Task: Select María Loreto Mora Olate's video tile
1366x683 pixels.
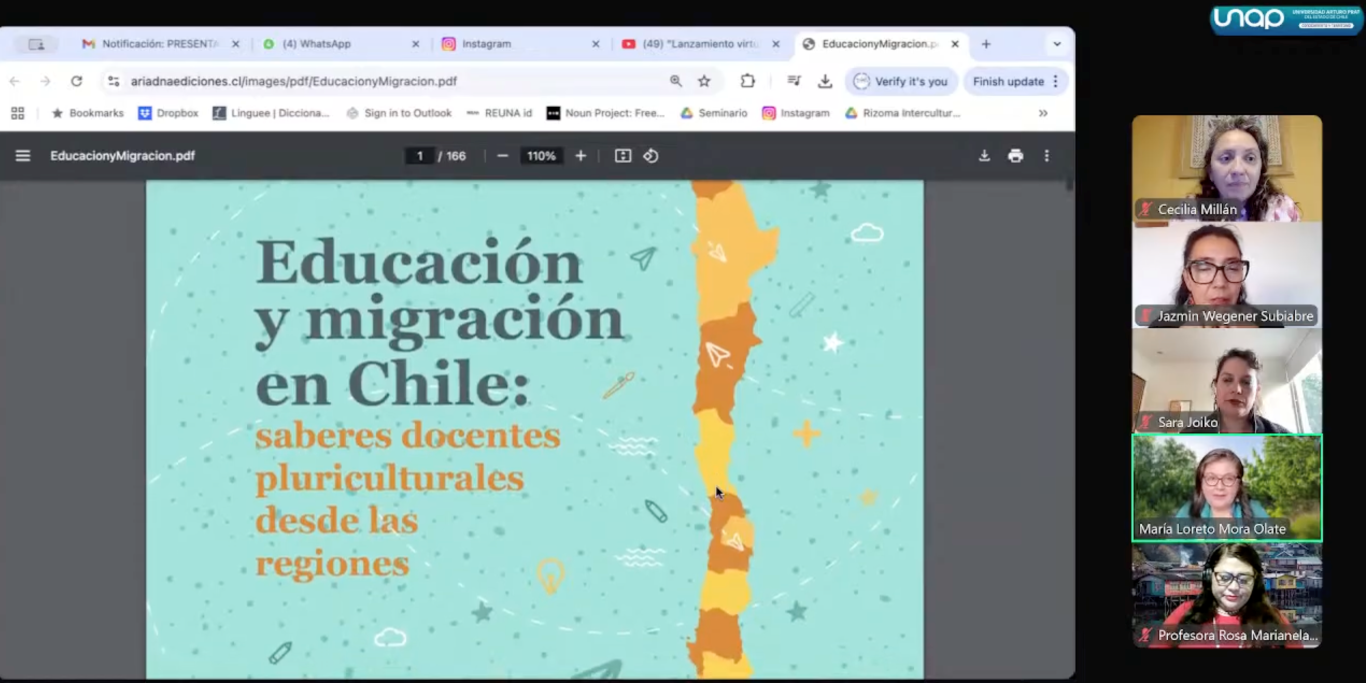Action: [x=1226, y=487]
